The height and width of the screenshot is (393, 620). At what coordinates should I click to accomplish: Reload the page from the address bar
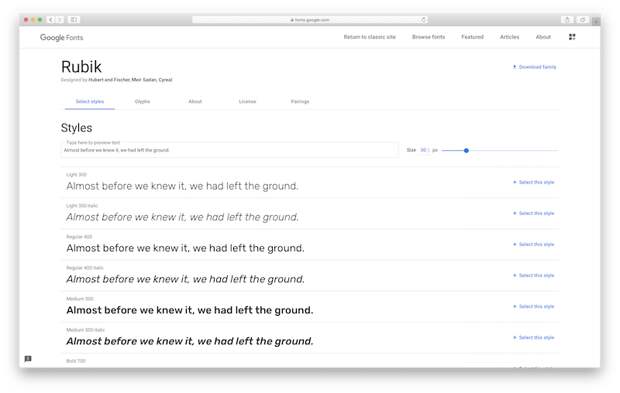[x=423, y=19]
